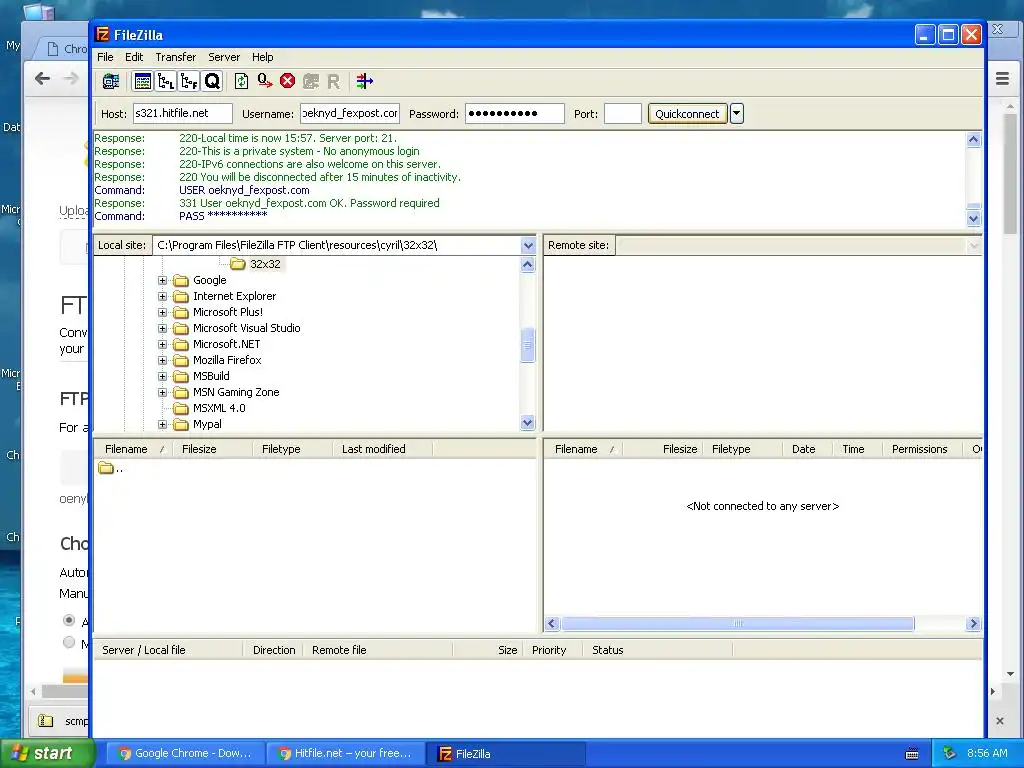Click the parent folder '..' entry
Viewport: 1024px width, 768px height.
click(111, 468)
